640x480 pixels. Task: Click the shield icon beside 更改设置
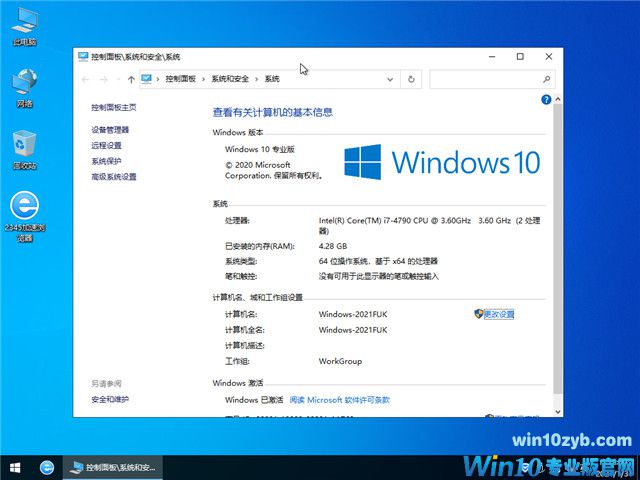coord(478,313)
